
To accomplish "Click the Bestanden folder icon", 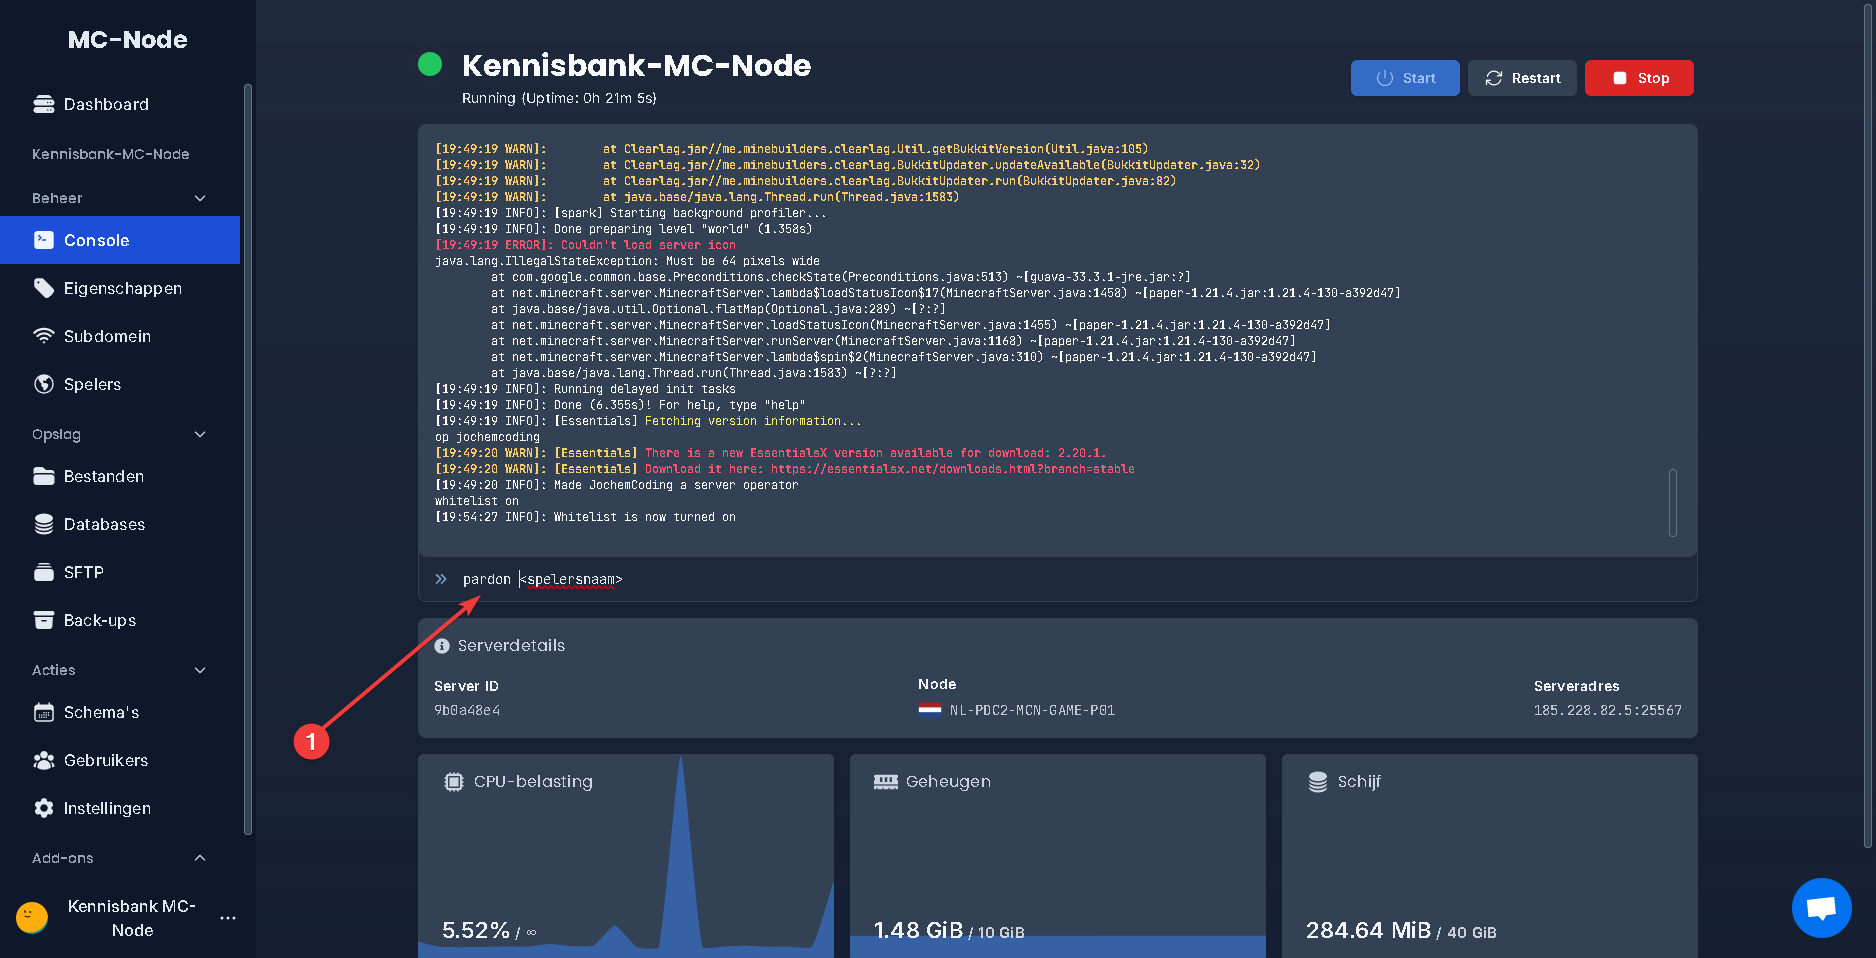I will coord(44,476).
